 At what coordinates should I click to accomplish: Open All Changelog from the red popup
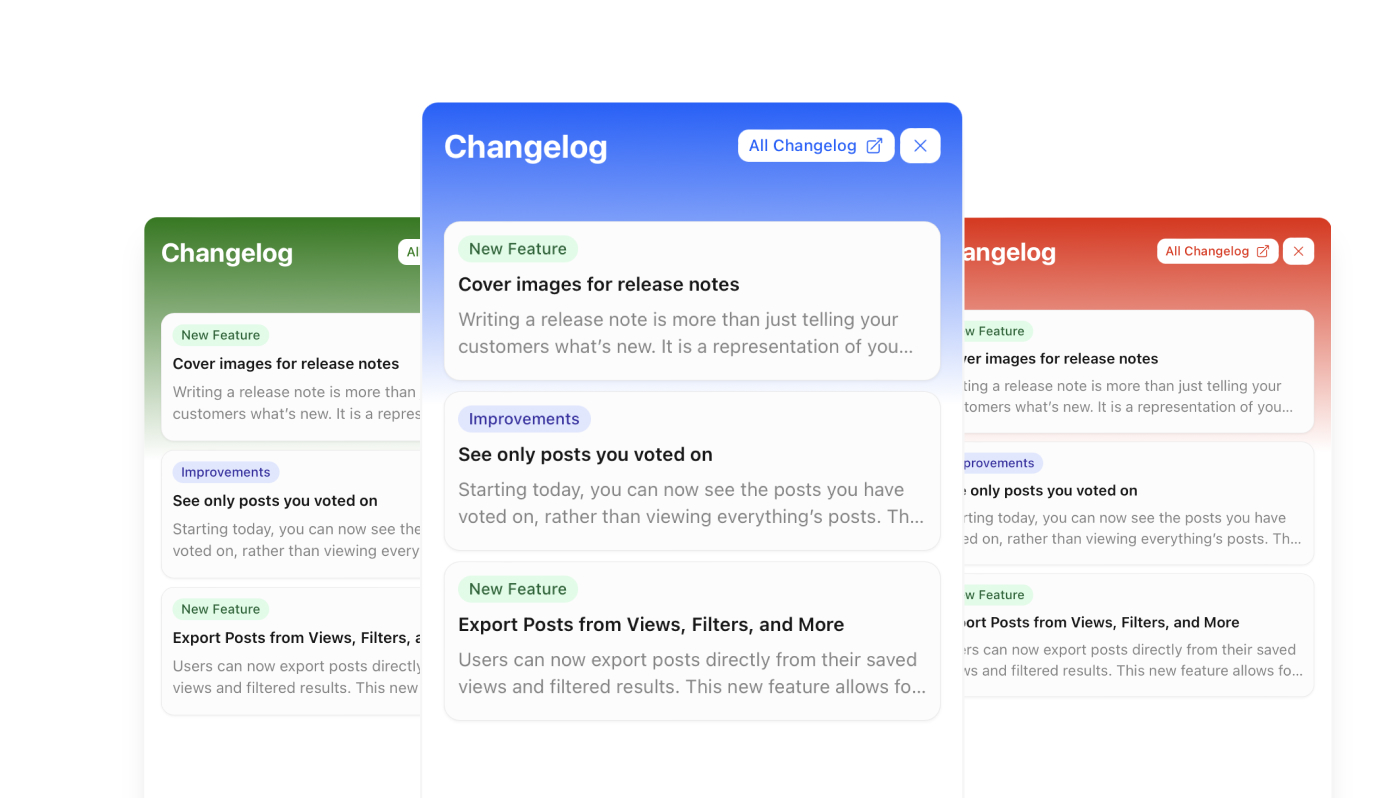tap(1217, 250)
